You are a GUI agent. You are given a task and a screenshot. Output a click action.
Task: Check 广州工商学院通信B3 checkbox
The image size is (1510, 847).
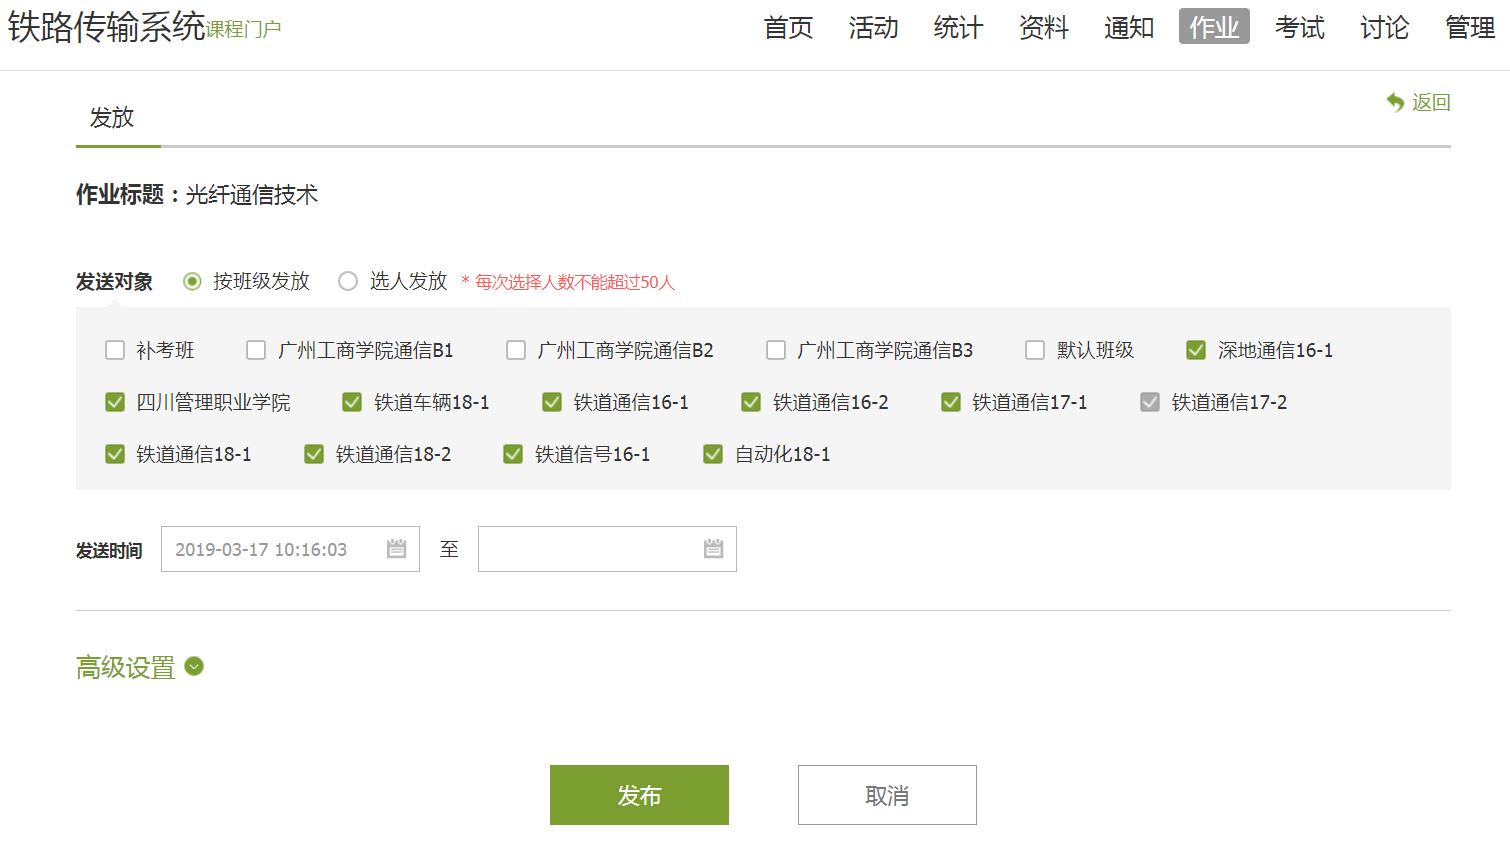pyautogui.click(x=776, y=350)
